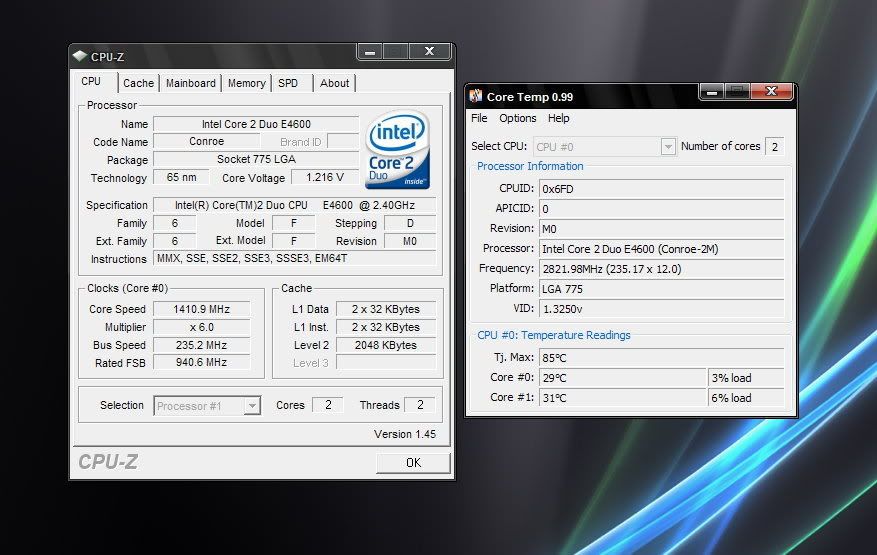Click the Instructions value MMX, SSE list
The width and height of the screenshot is (877, 555).
295,258
